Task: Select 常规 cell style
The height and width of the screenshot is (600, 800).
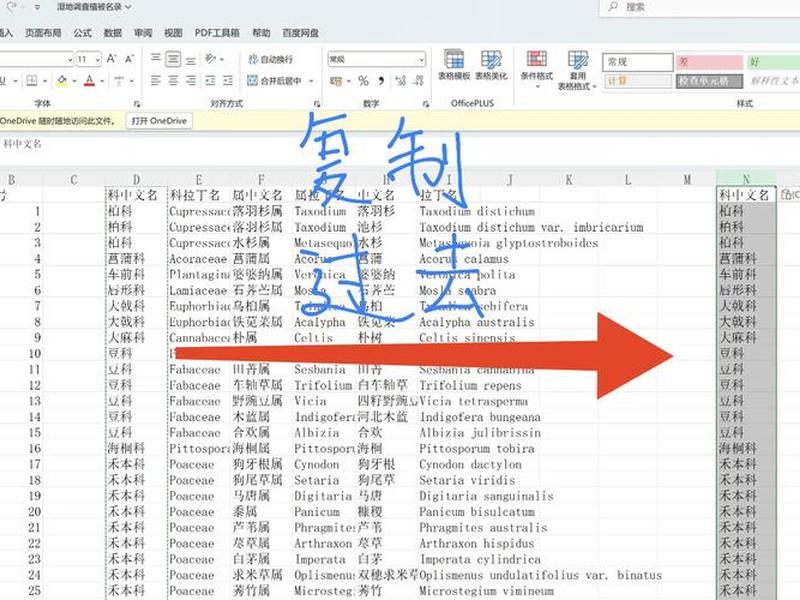Action: pos(638,62)
